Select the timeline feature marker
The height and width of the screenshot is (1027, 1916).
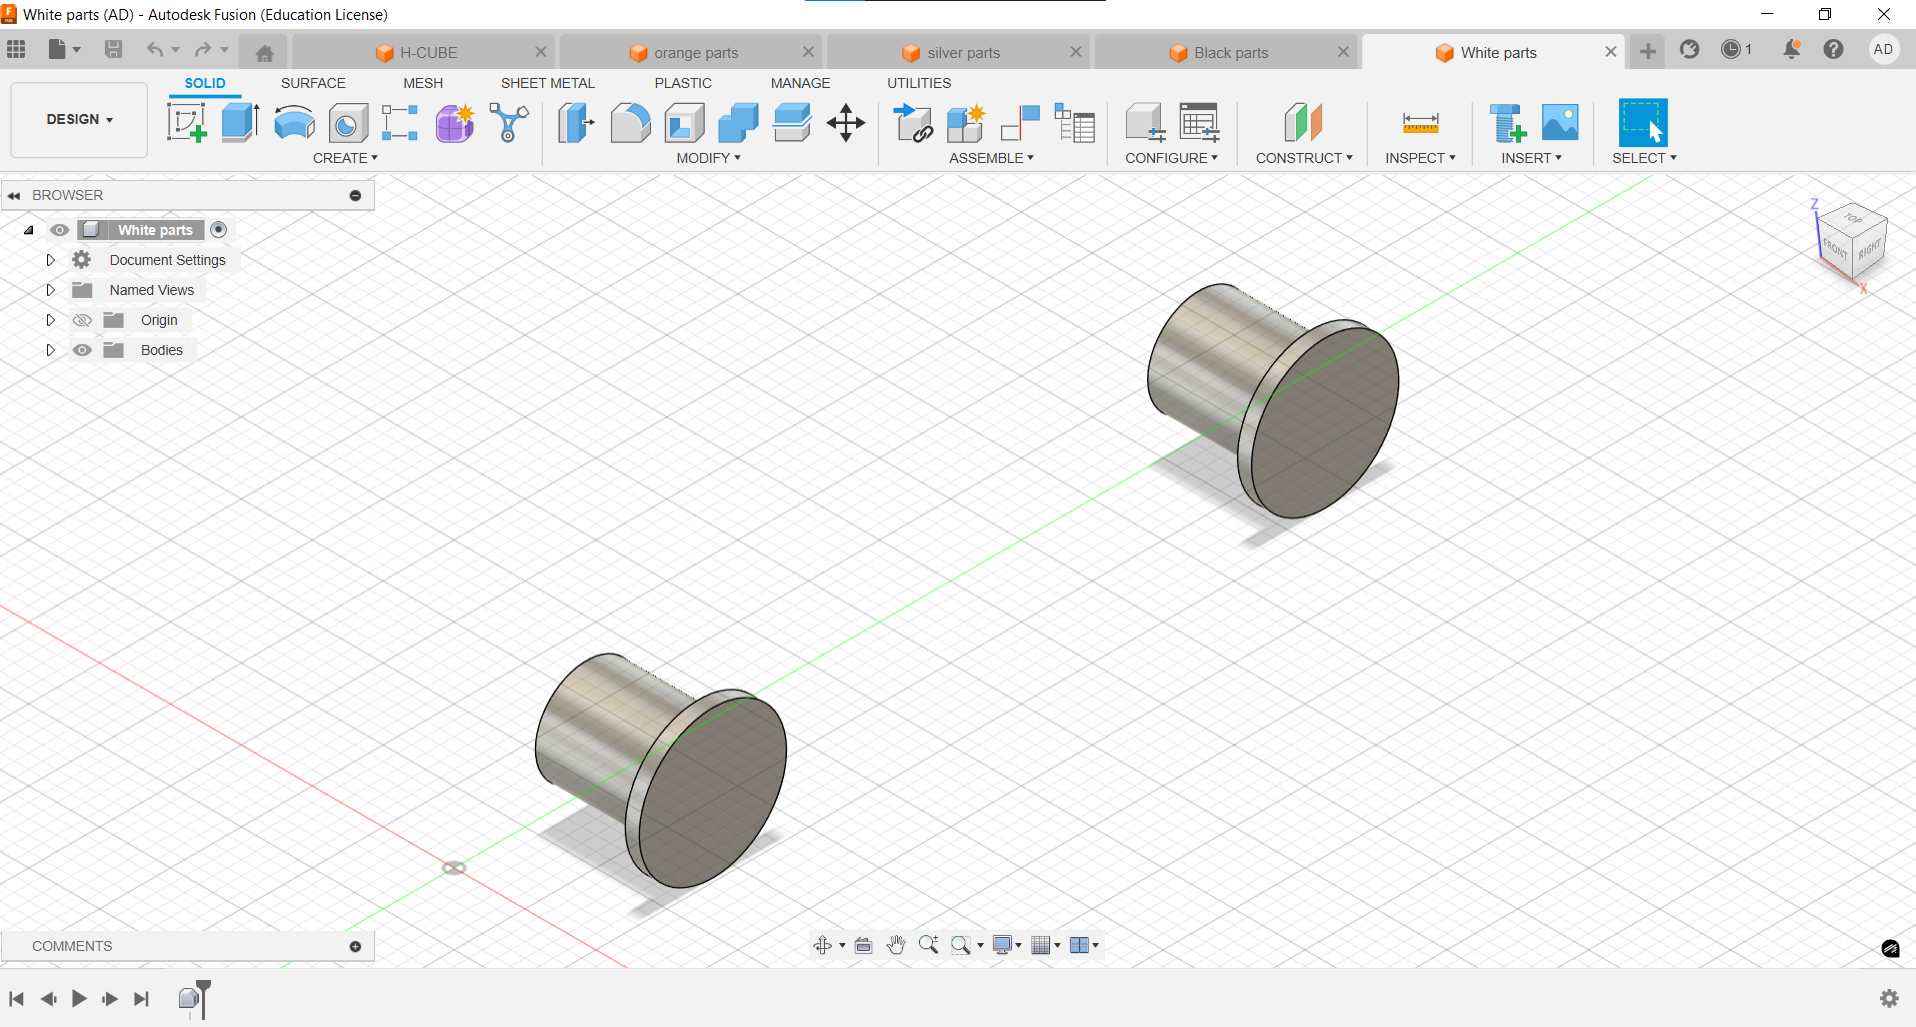pyautogui.click(x=188, y=998)
